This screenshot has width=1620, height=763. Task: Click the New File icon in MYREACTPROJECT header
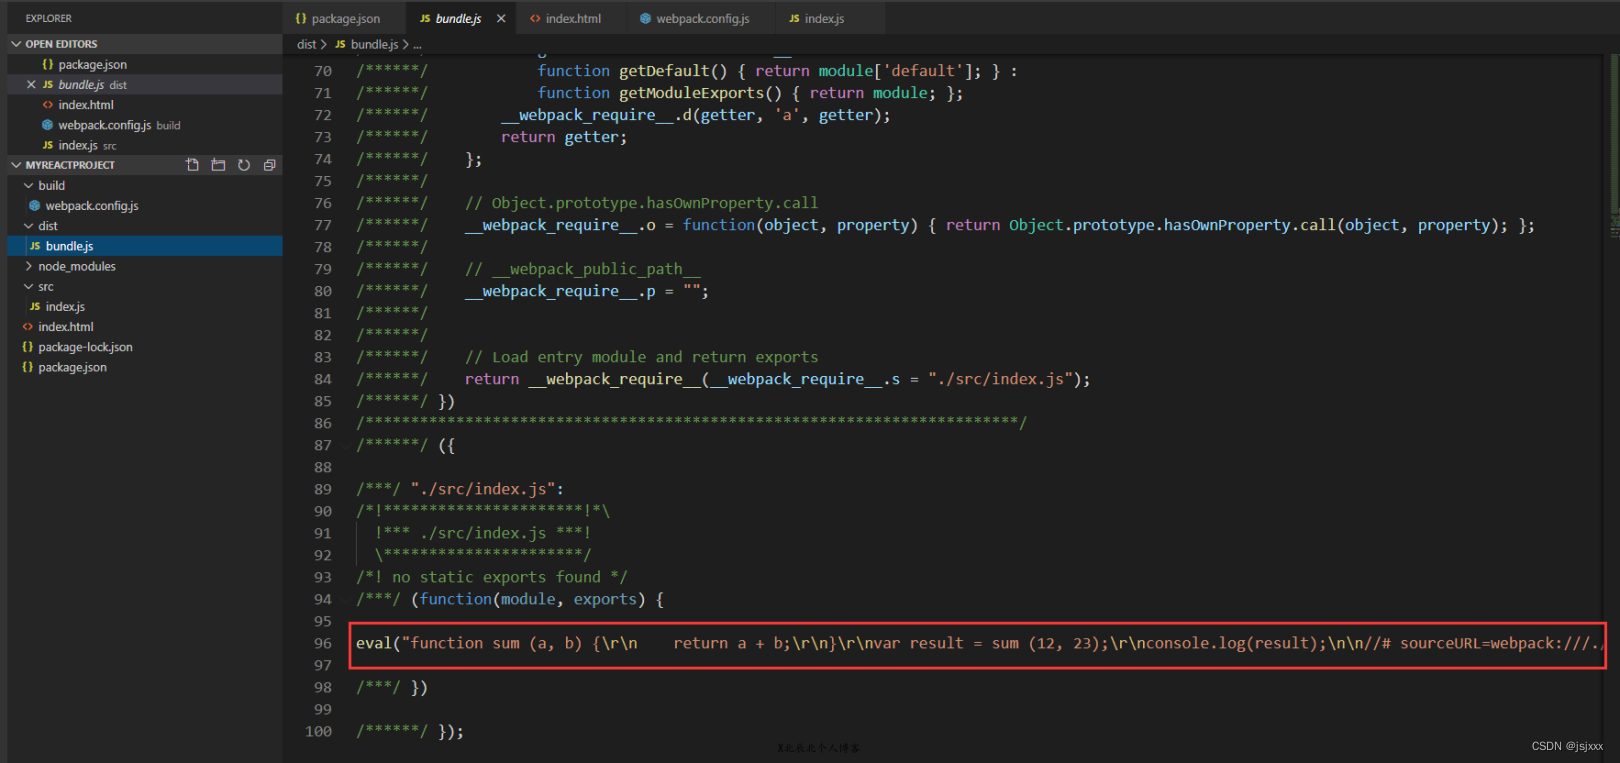coord(192,165)
